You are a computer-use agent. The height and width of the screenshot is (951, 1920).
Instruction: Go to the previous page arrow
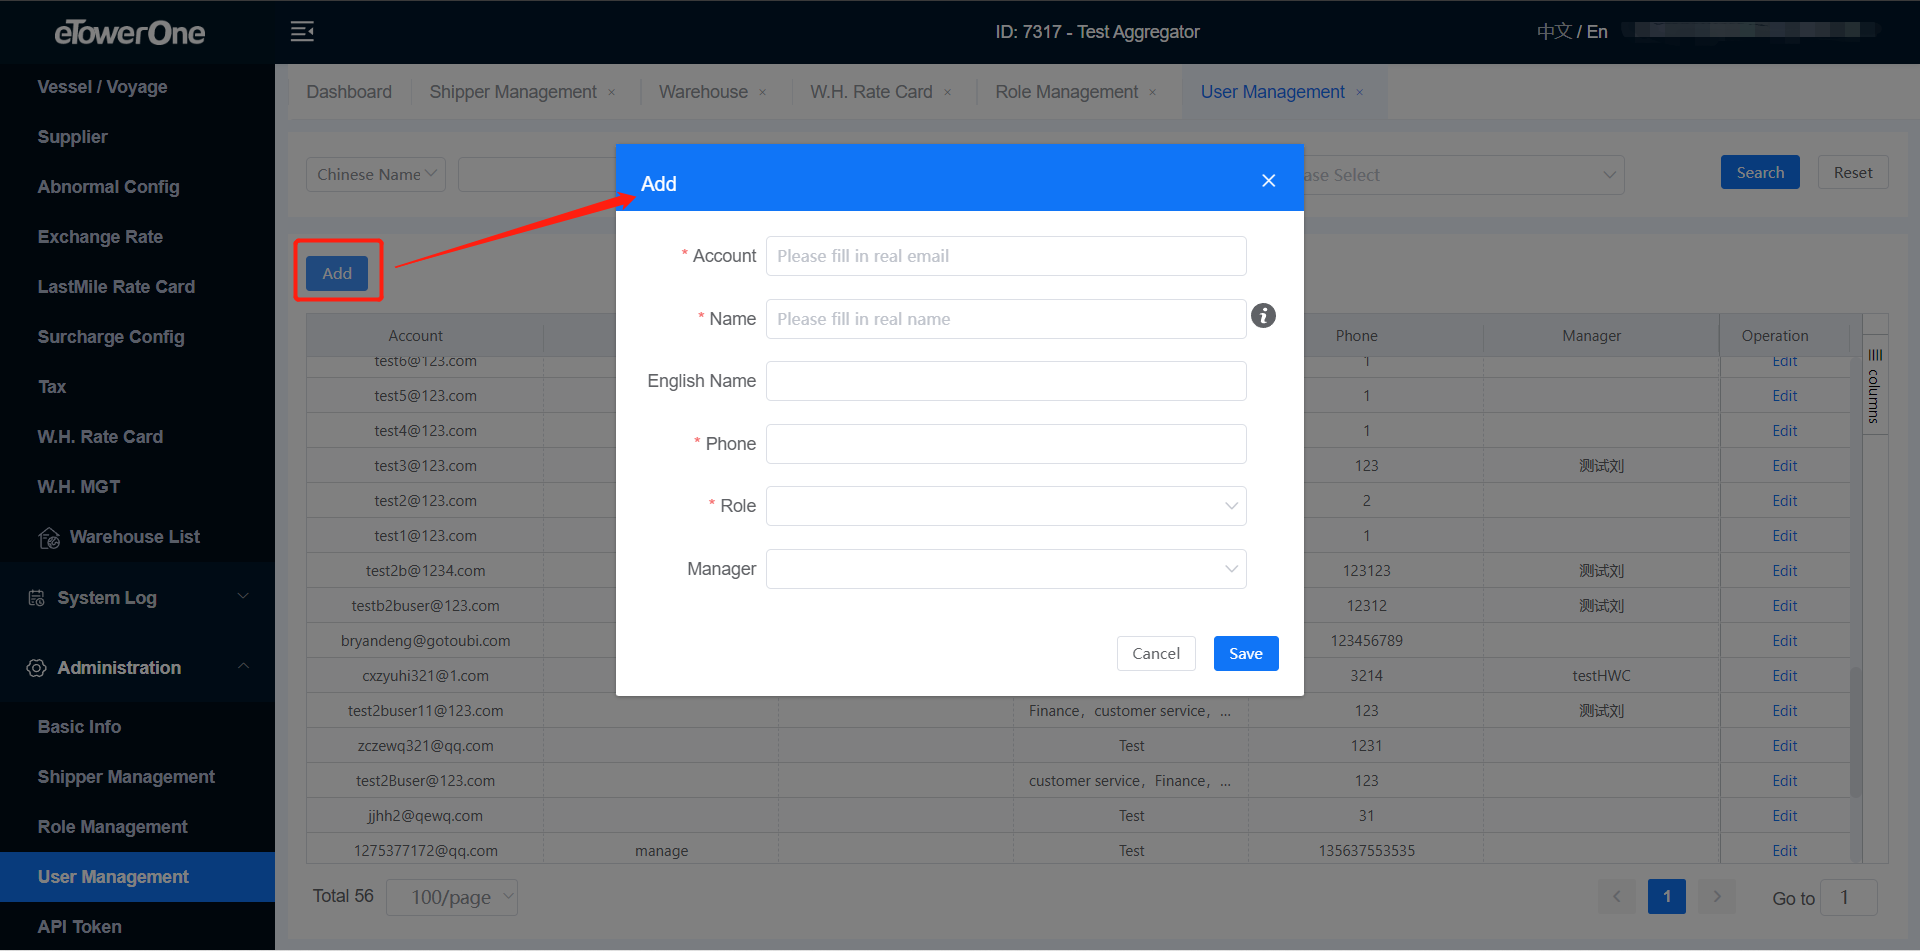(x=1617, y=897)
